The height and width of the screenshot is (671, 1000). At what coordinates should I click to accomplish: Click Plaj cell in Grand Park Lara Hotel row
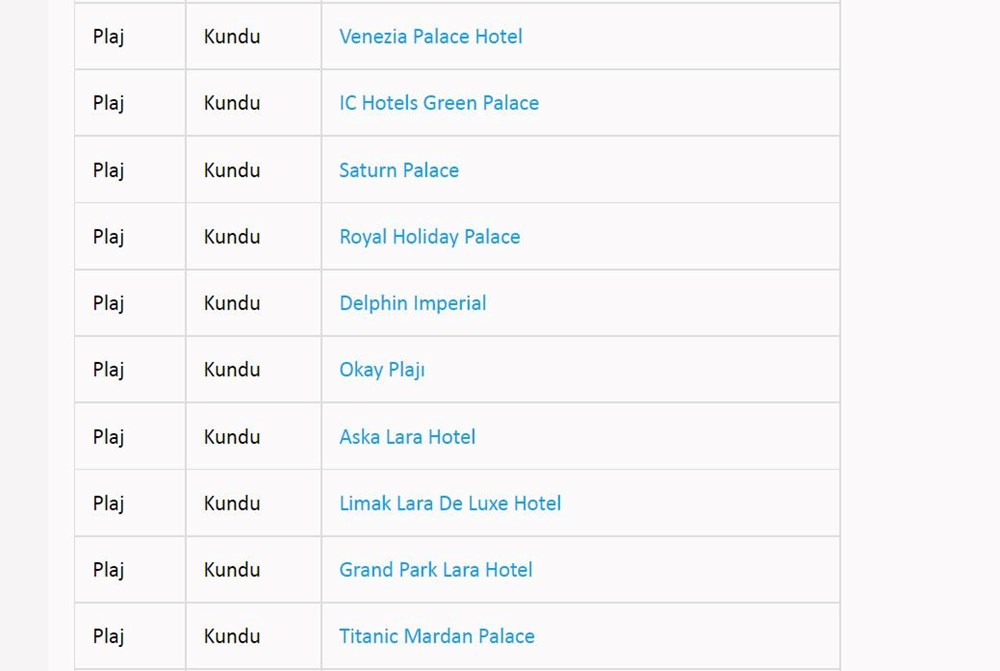[x=108, y=570]
